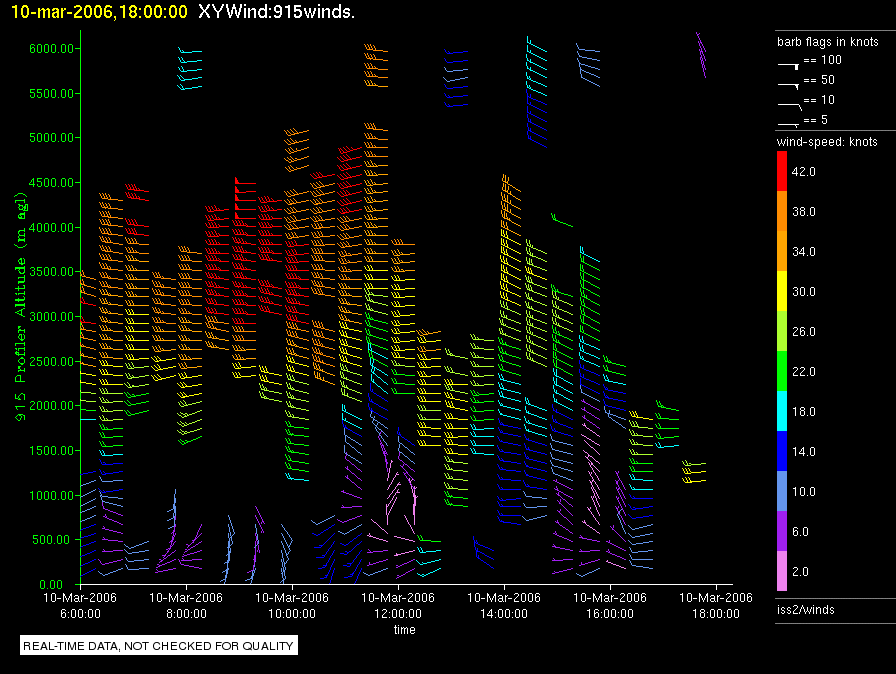The width and height of the screenshot is (896, 674).
Task: Select the pink 2.0 knots color band
Action: coord(782,571)
